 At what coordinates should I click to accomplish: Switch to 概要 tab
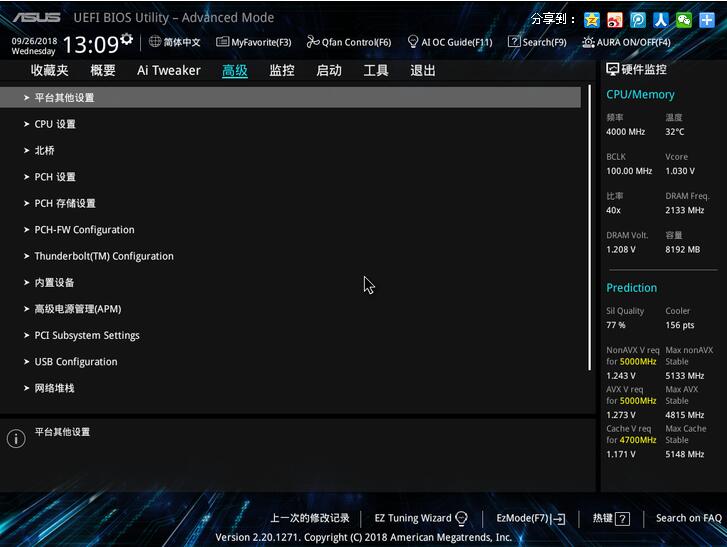coord(102,70)
